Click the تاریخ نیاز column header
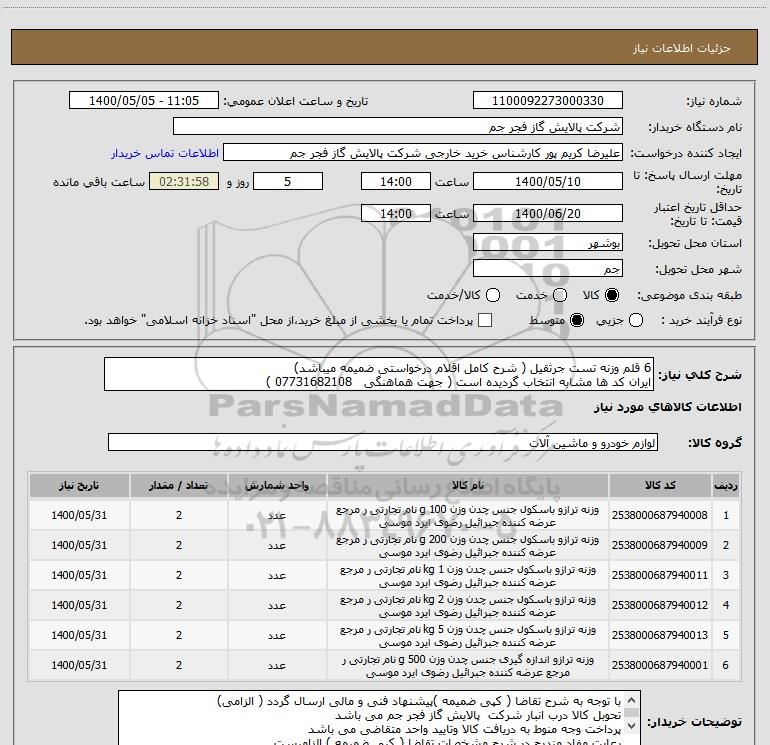 tap(79, 485)
